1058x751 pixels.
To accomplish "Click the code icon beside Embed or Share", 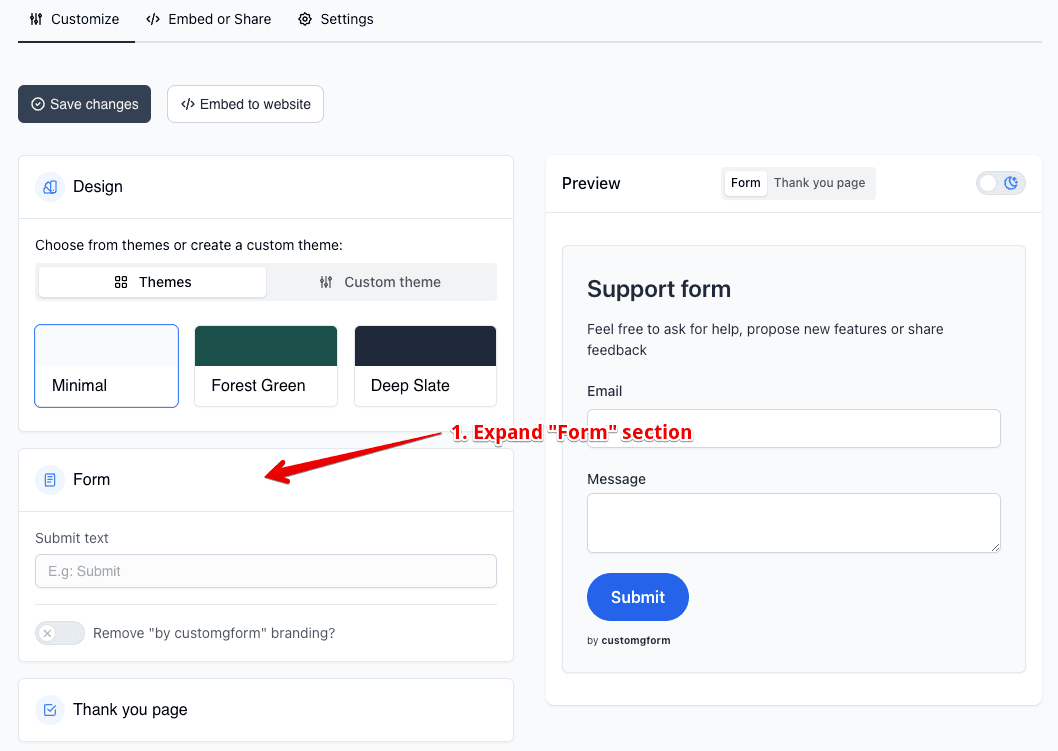I will click(x=153, y=19).
